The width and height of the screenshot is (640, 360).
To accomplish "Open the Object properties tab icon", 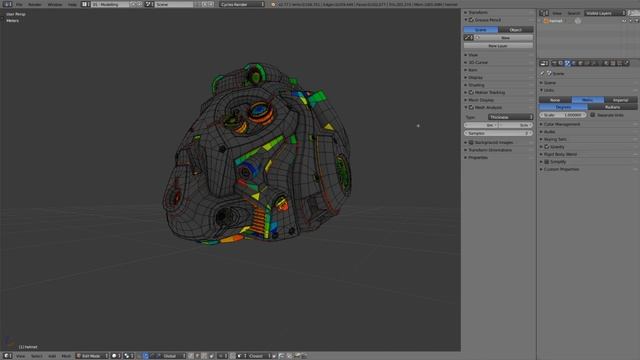I will 580,63.
